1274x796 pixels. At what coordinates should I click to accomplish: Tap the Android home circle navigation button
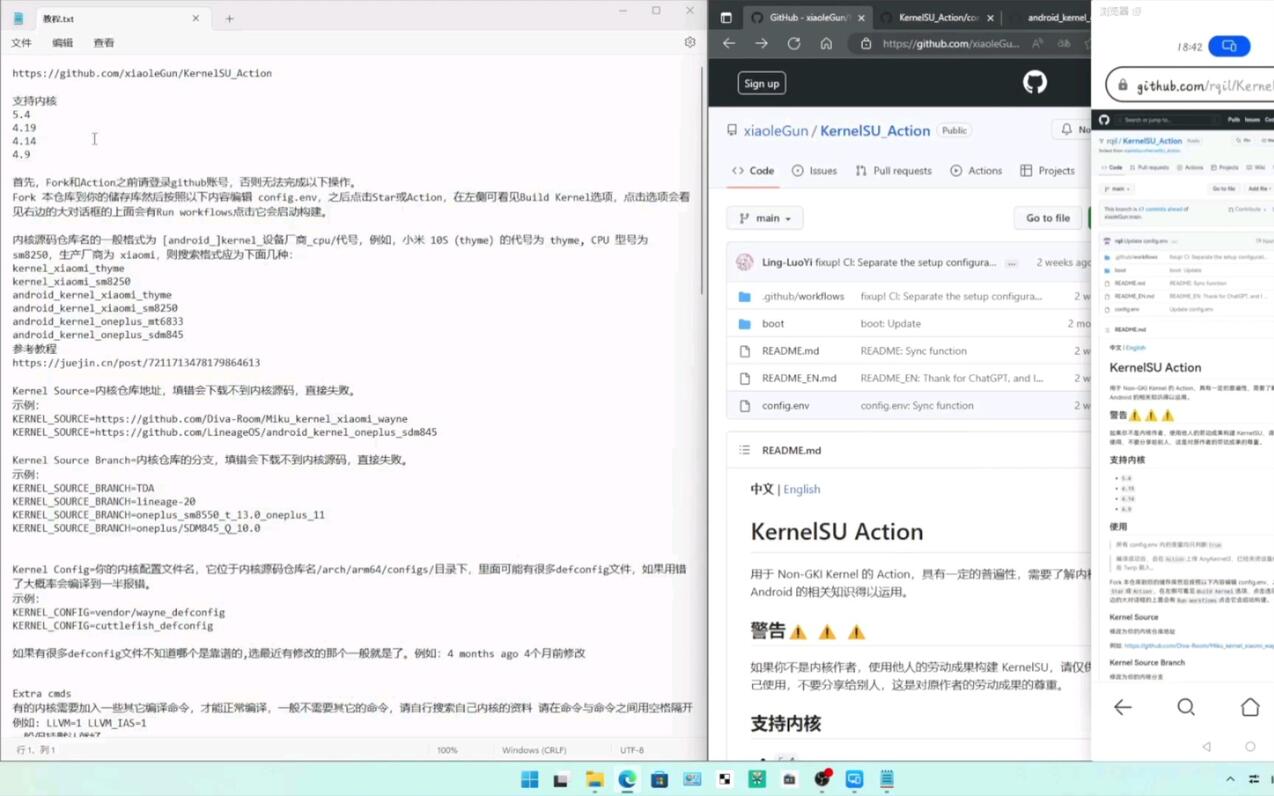(x=1250, y=747)
